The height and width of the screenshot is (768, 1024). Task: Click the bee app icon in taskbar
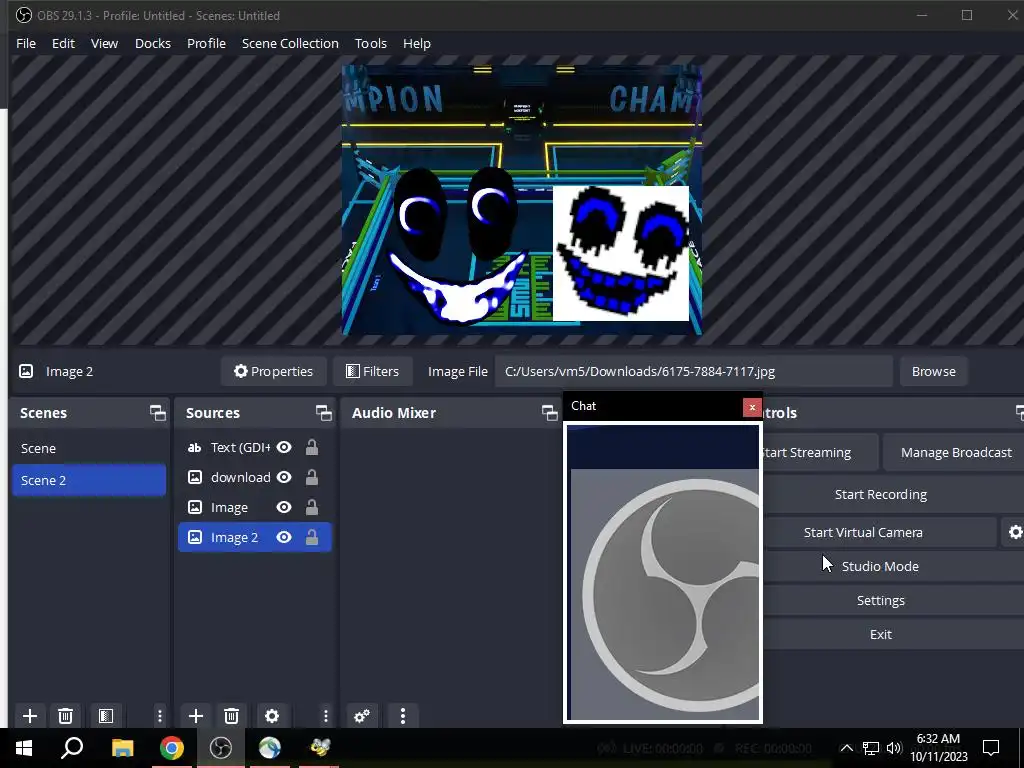(x=320, y=748)
